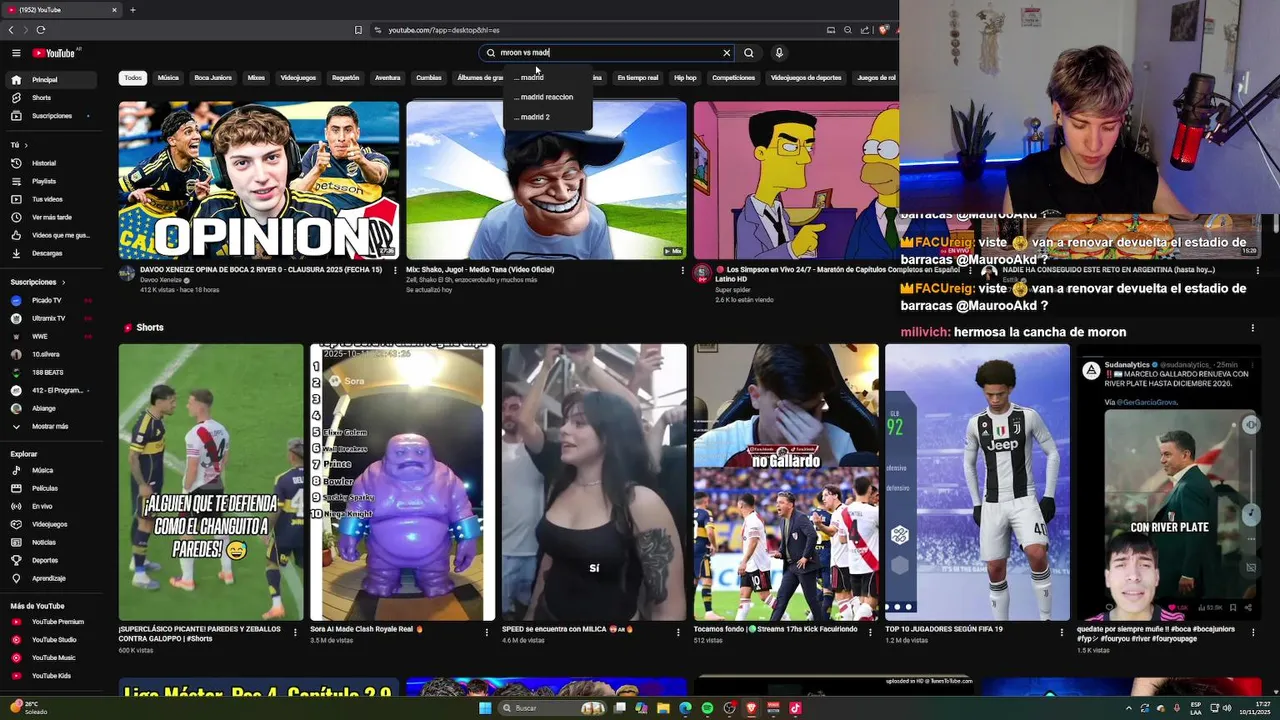Open Shorts in the sidebar
This screenshot has width=1280, height=720.
point(53,98)
